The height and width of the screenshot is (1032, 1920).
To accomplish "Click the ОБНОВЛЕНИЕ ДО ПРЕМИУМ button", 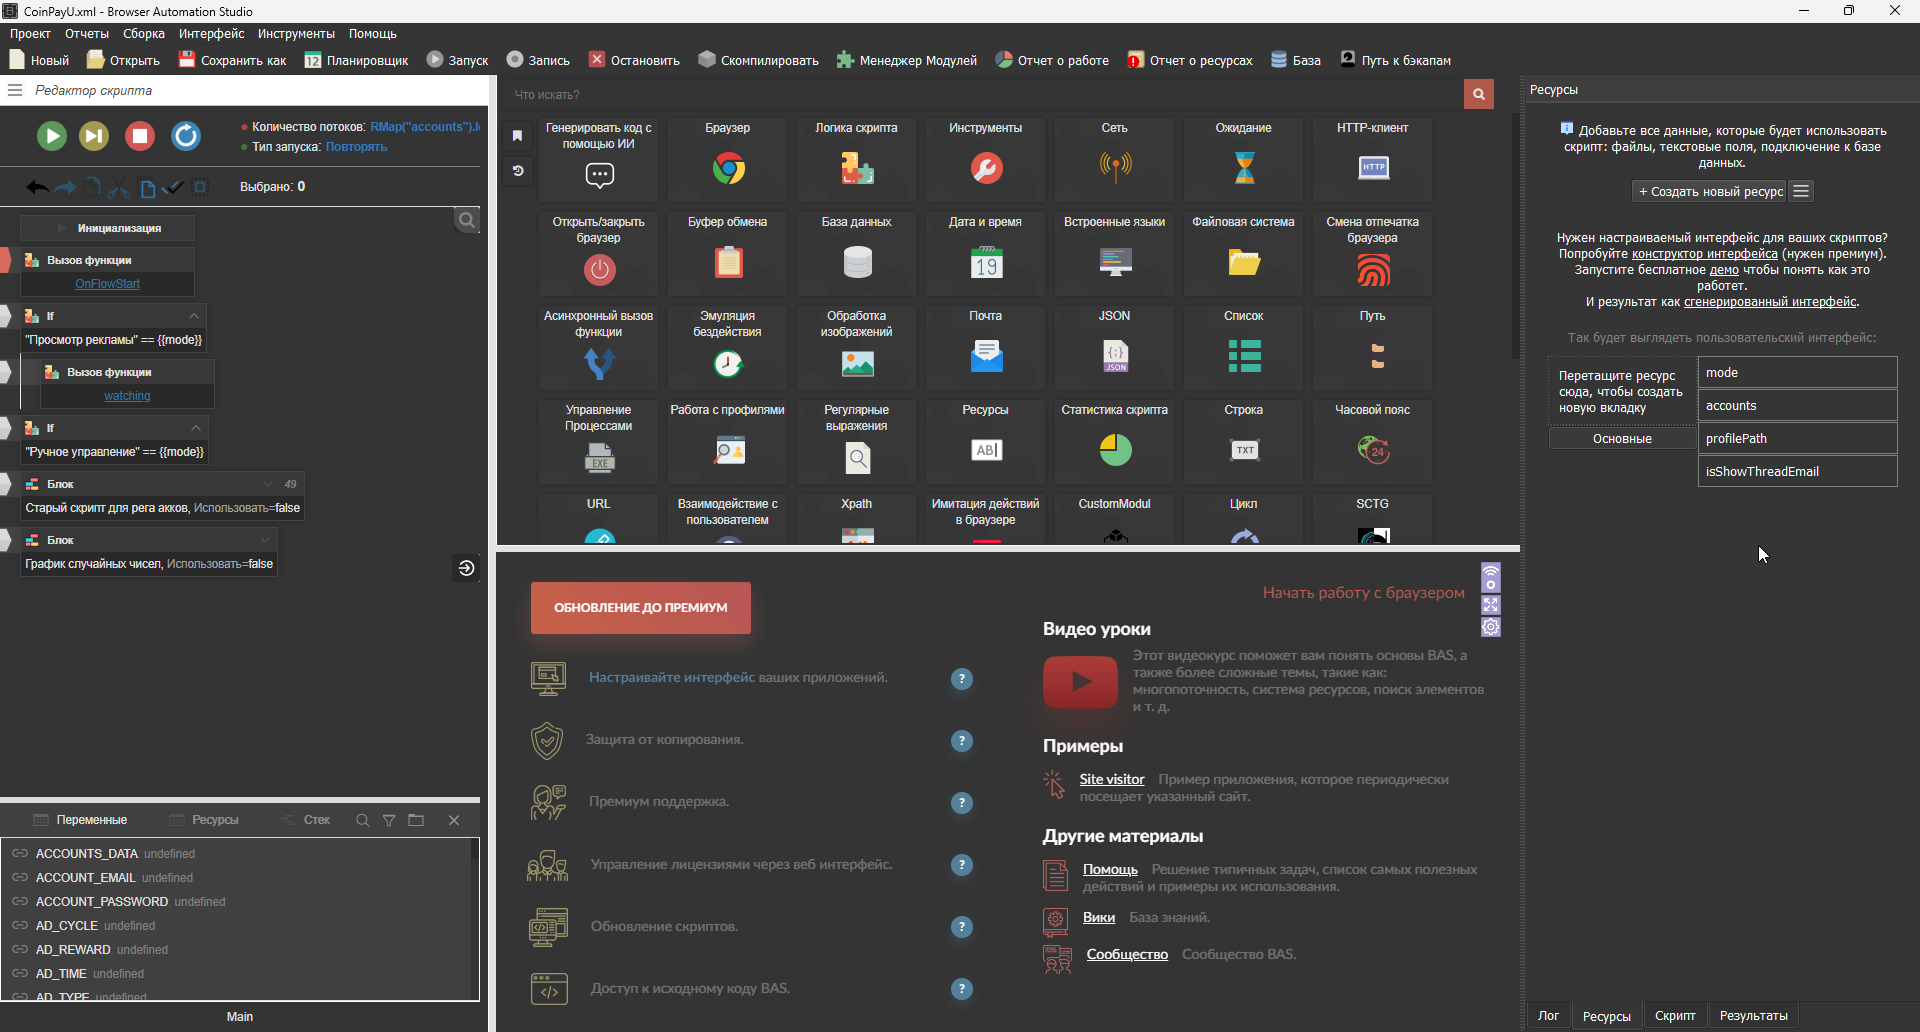I will (640, 608).
